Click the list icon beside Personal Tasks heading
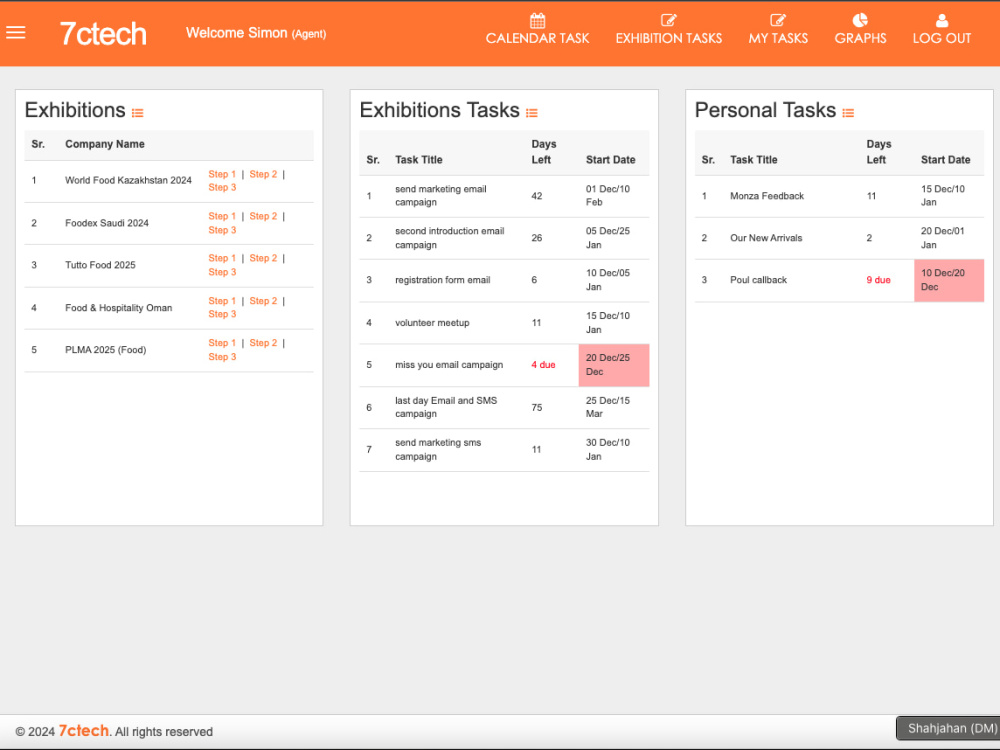Viewport: 1000px width, 750px height. 848,113
